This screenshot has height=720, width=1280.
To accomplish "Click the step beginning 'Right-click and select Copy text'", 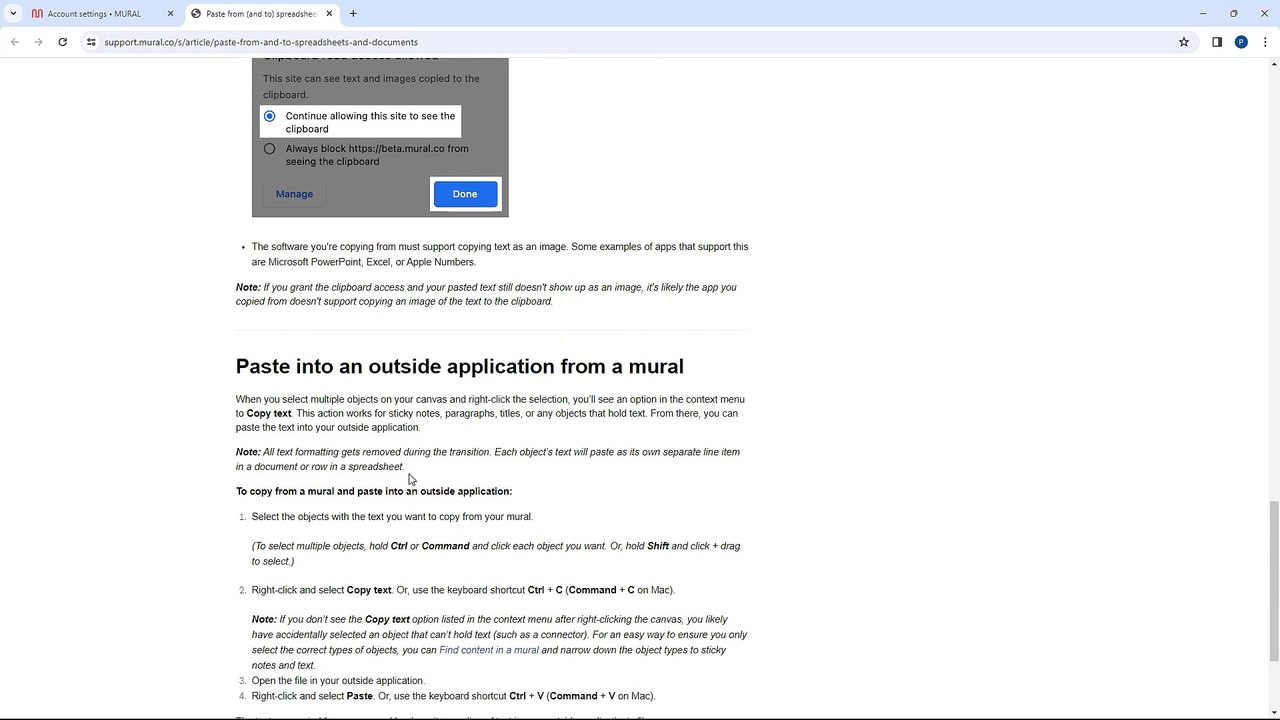I will point(463,590).
